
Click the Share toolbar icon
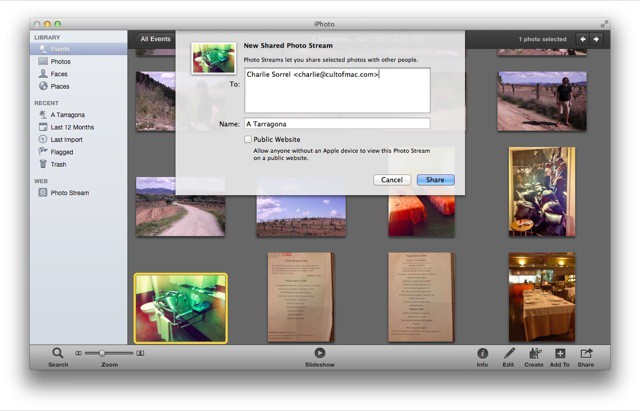[586, 353]
